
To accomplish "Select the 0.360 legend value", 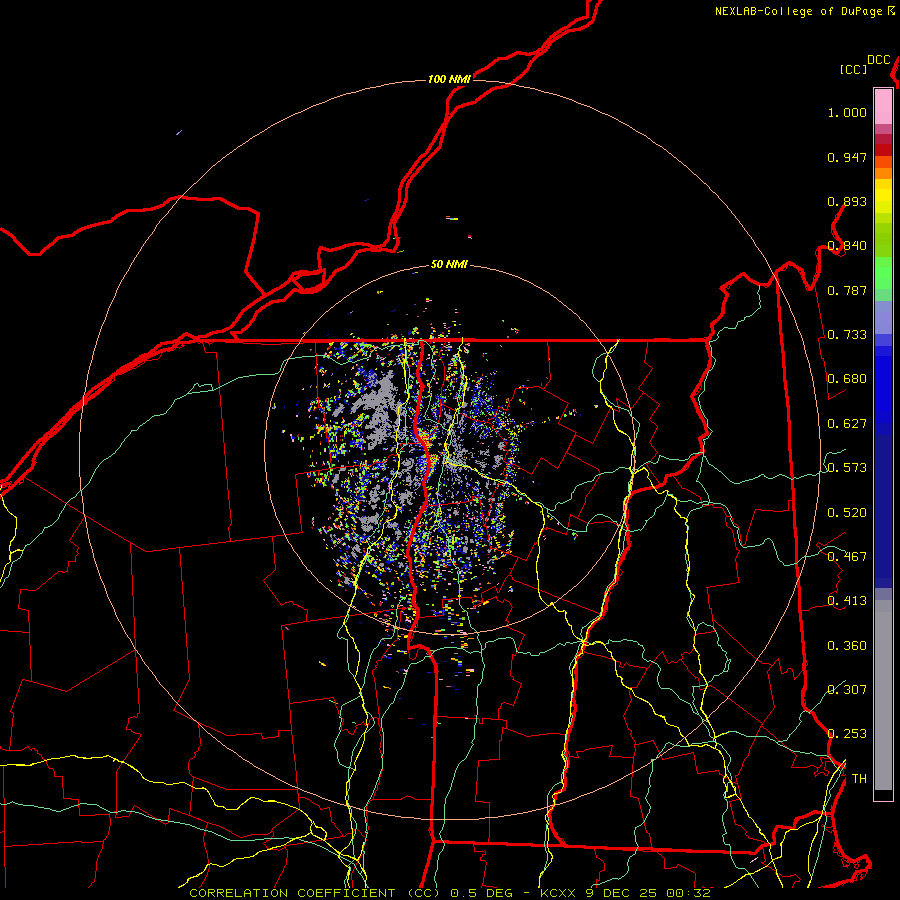I will [847, 646].
